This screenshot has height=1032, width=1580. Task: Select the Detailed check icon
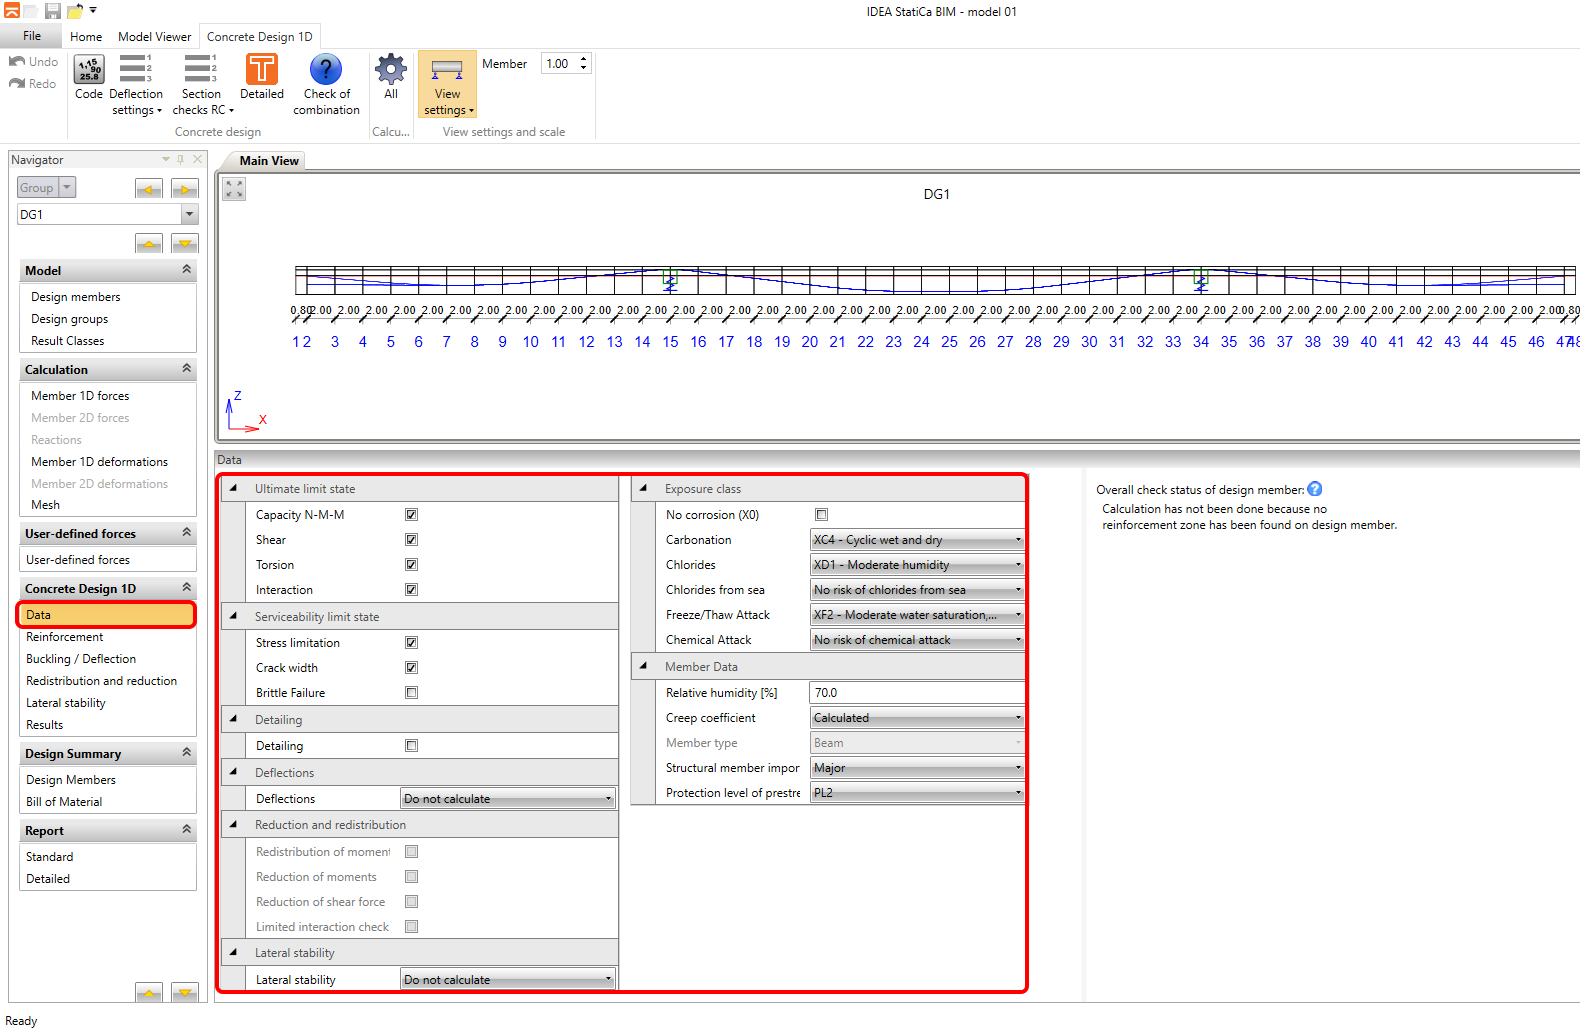262,71
